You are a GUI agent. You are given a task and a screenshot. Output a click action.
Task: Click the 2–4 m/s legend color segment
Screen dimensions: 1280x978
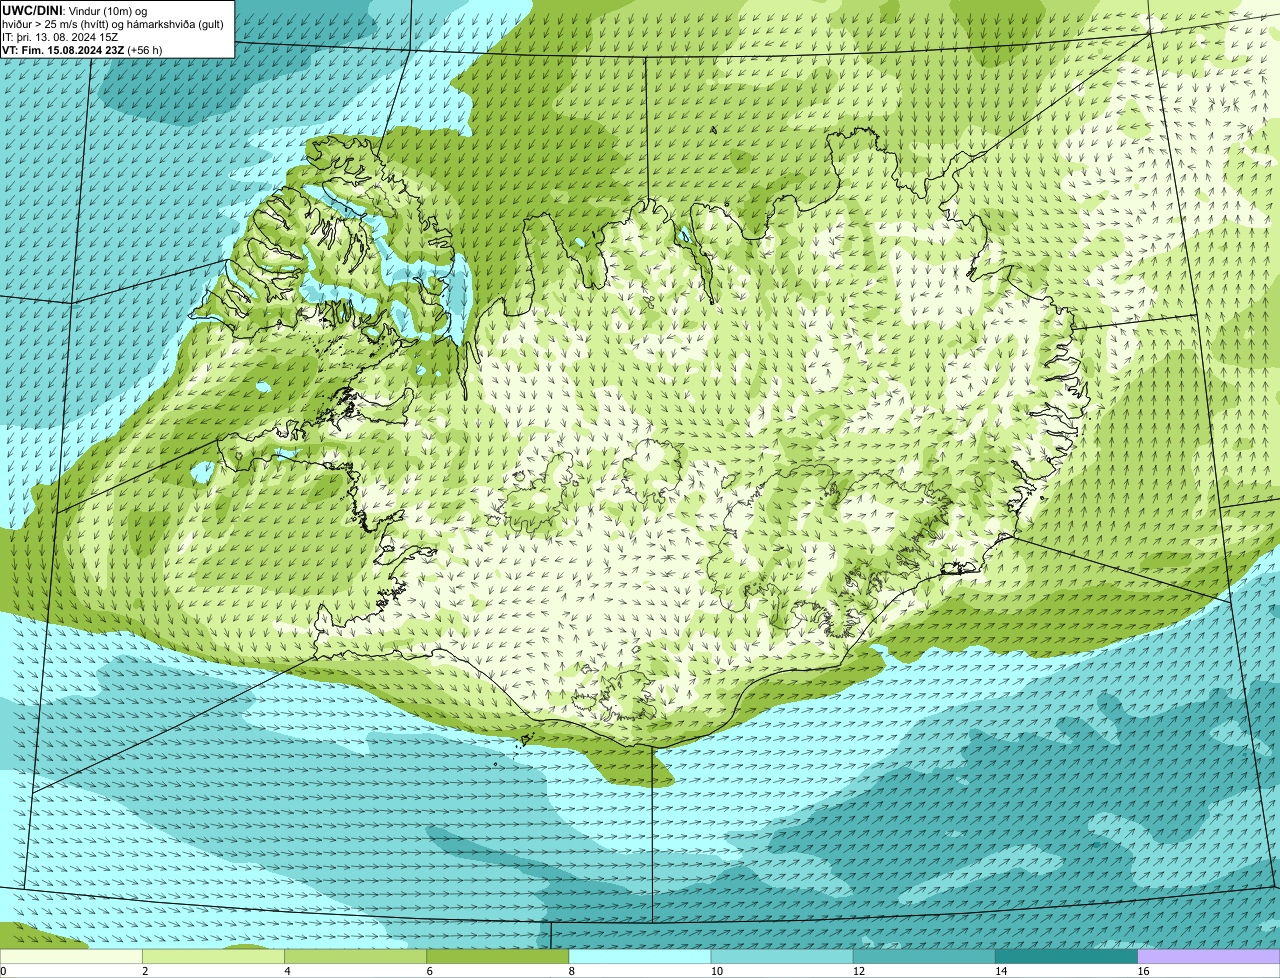[213, 956]
